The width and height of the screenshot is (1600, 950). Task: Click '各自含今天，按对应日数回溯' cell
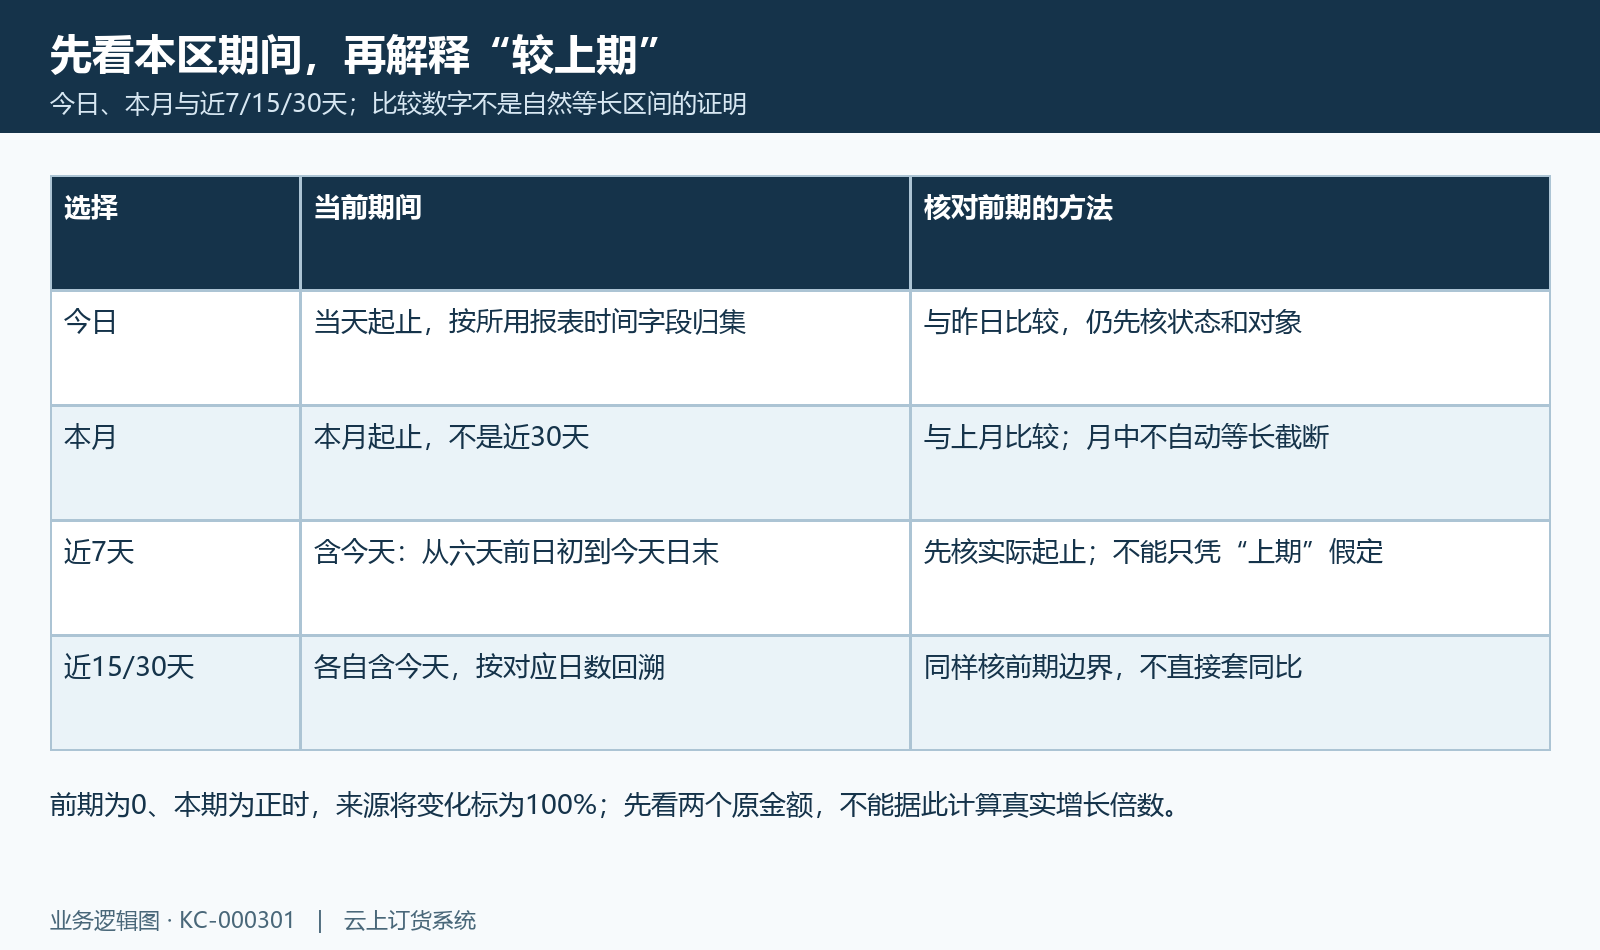point(605,693)
